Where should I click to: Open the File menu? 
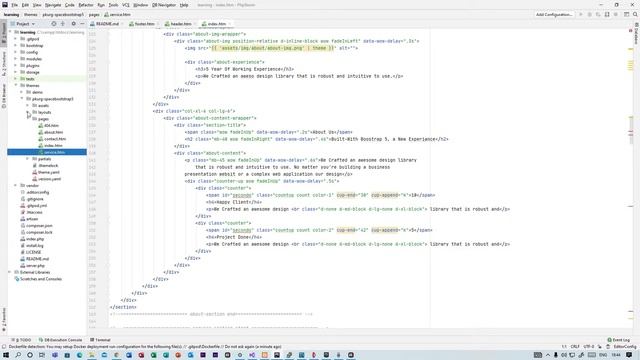(x=14, y=5)
